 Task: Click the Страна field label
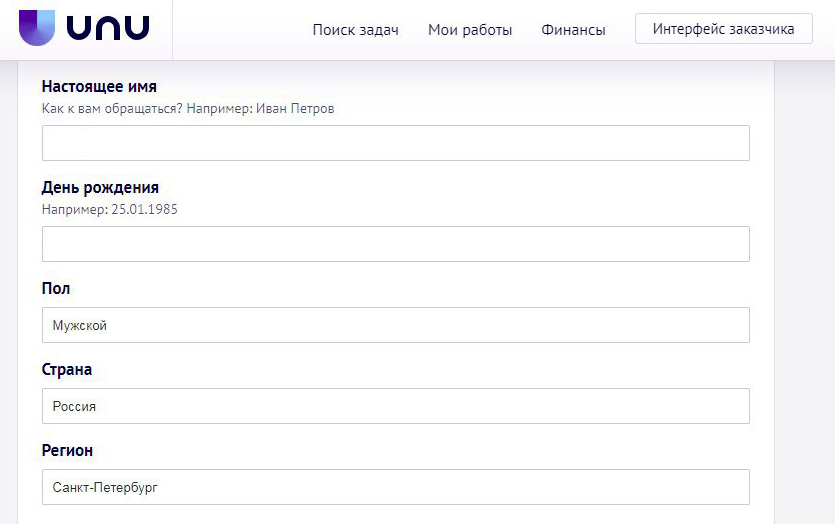[67, 370]
